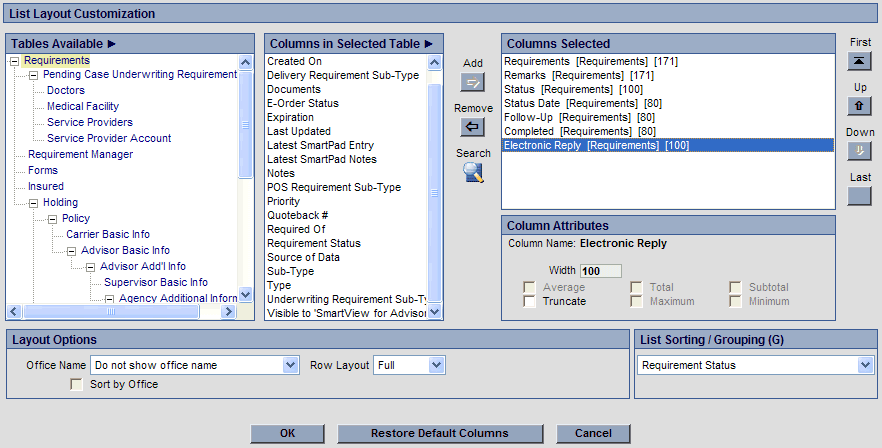Image resolution: width=882 pixels, height=448 pixels.
Task: Click the Remove arrow icon
Action: (473, 127)
